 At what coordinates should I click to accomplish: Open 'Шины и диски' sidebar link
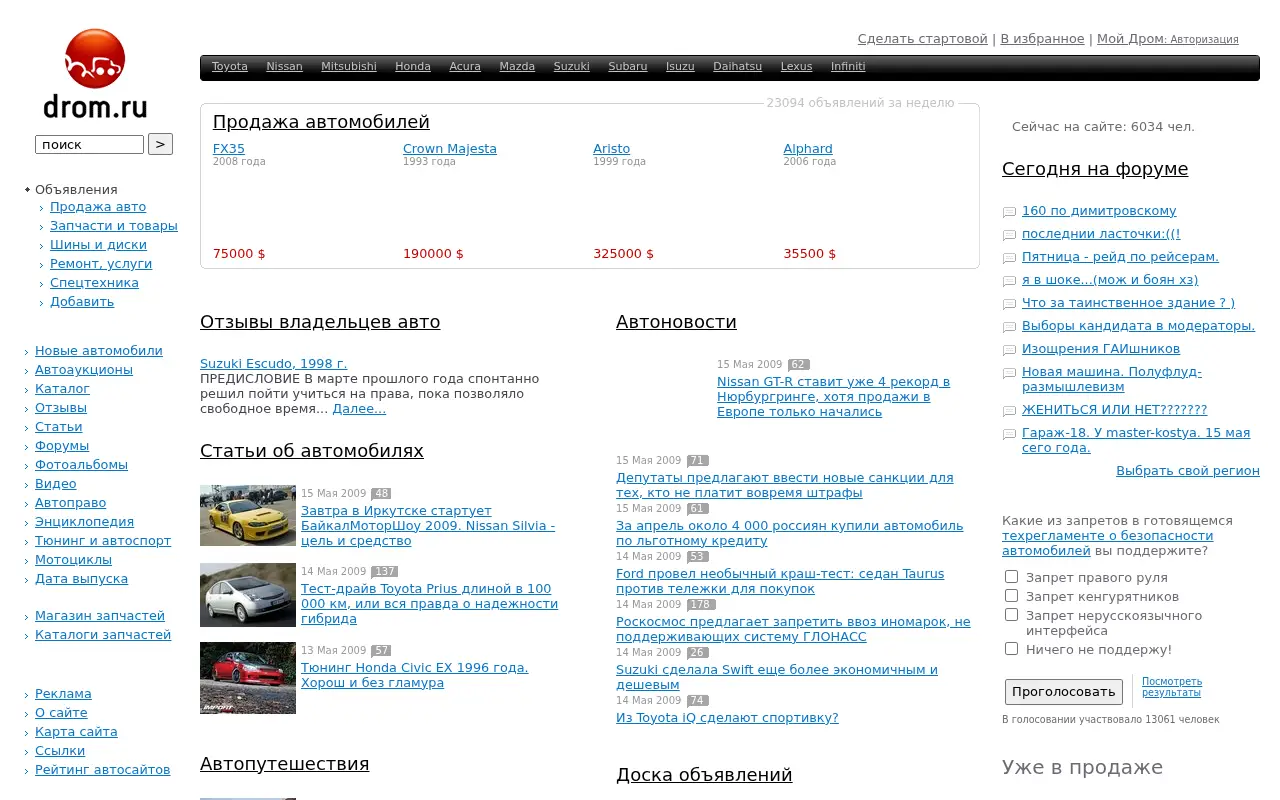[x=98, y=245]
